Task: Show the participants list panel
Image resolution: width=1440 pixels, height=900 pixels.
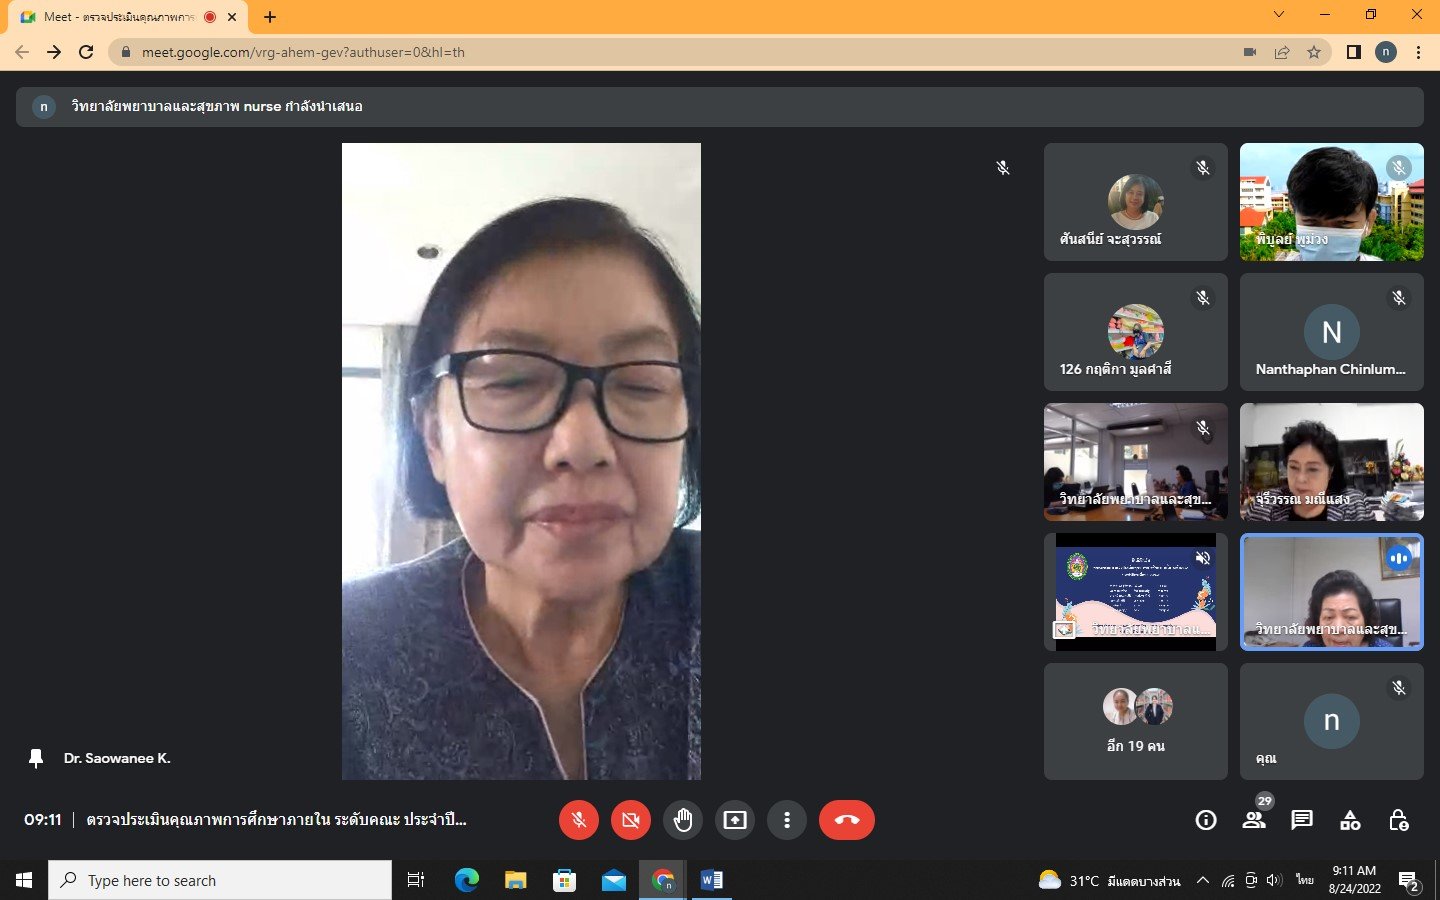Action: coord(1253,821)
